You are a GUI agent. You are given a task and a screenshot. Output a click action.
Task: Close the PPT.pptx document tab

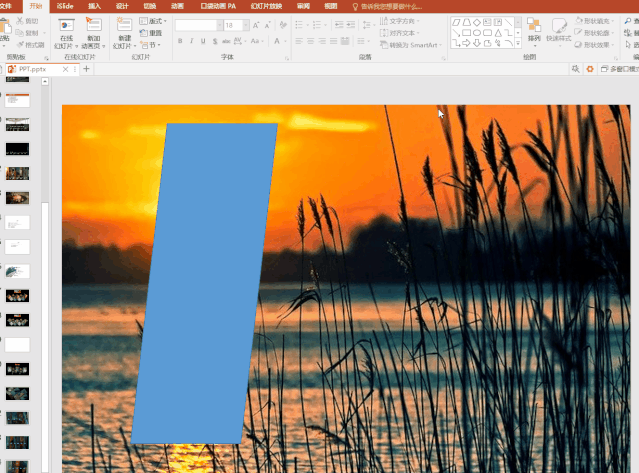click(65, 70)
